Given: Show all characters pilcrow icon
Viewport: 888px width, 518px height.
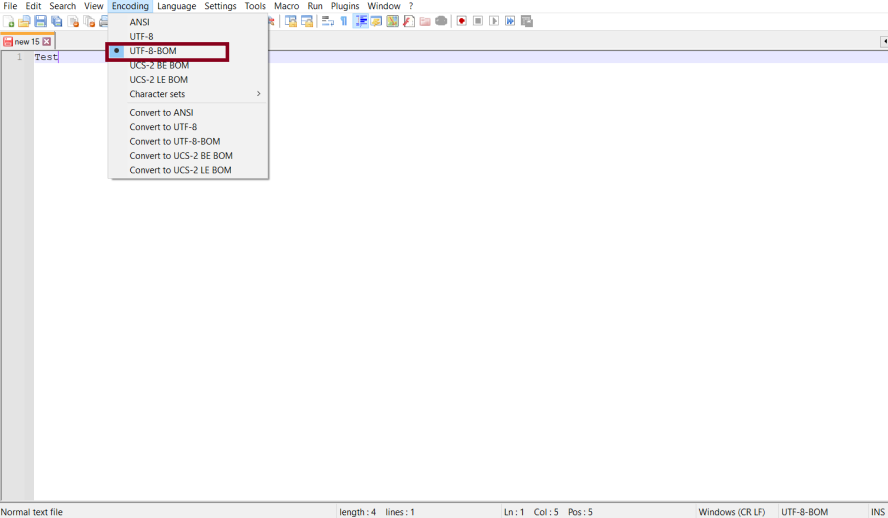Looking at the screenshot, I should coord(344,21).
